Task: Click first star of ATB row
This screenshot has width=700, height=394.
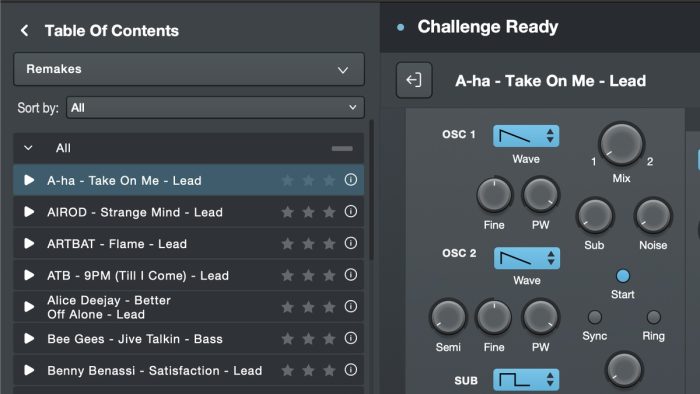Action: tap(288, 275)
